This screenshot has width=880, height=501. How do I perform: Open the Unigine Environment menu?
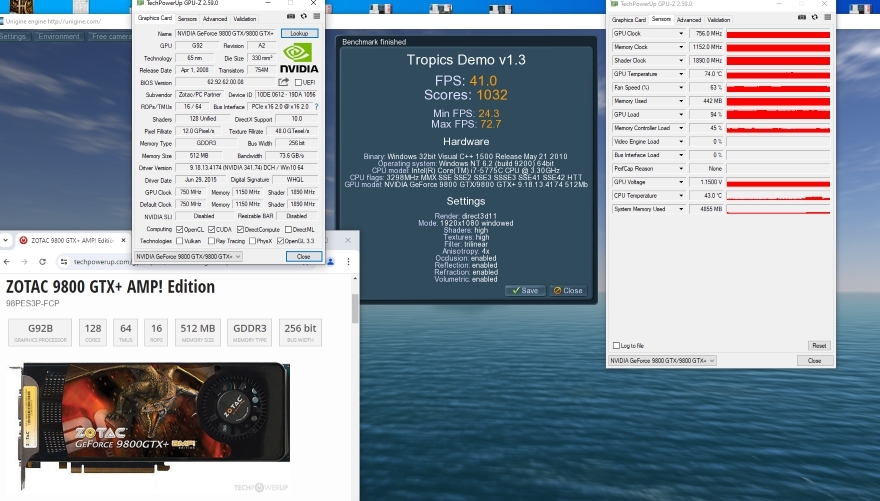(x=59, y=36)
